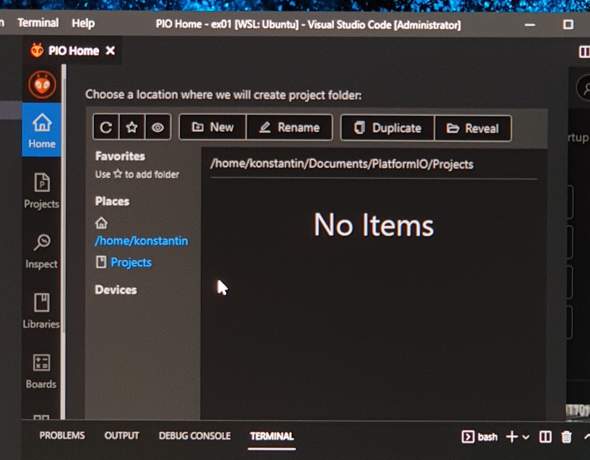Switch to the PROBLEMS panel tab
This screenshot has height=460, width=590.
coord(62,436)
